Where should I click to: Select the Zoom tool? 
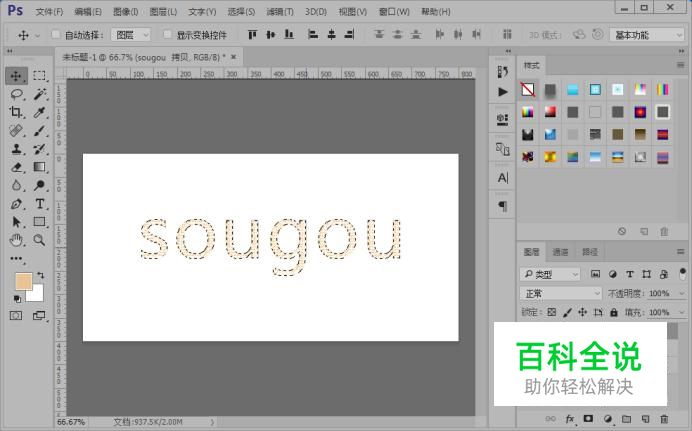(40, 240)
